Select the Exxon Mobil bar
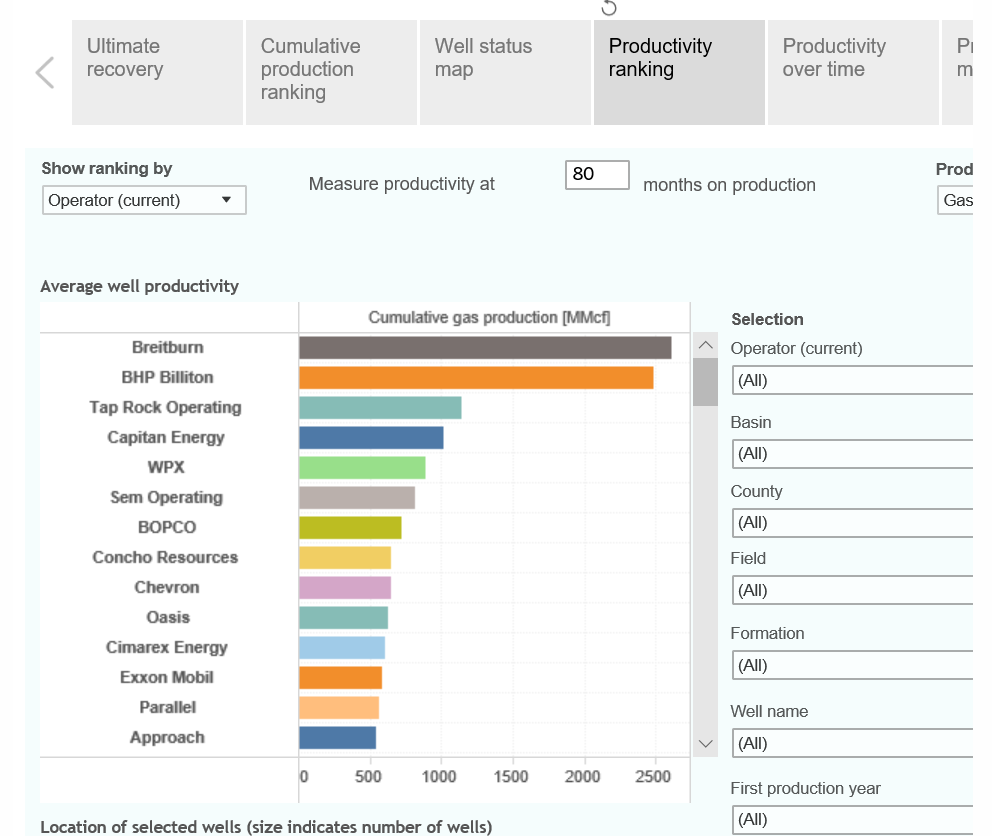 340,678
